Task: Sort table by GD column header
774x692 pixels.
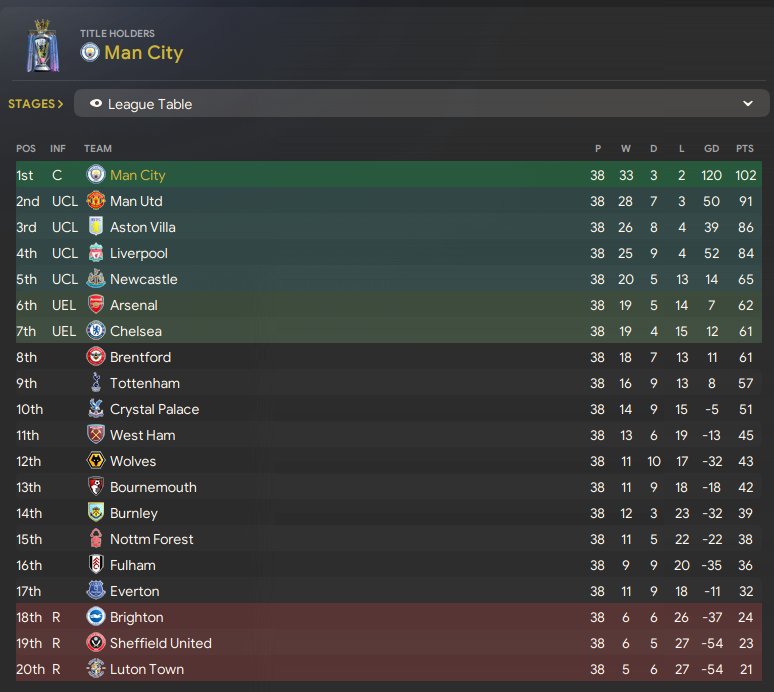Action: (711, 149)
